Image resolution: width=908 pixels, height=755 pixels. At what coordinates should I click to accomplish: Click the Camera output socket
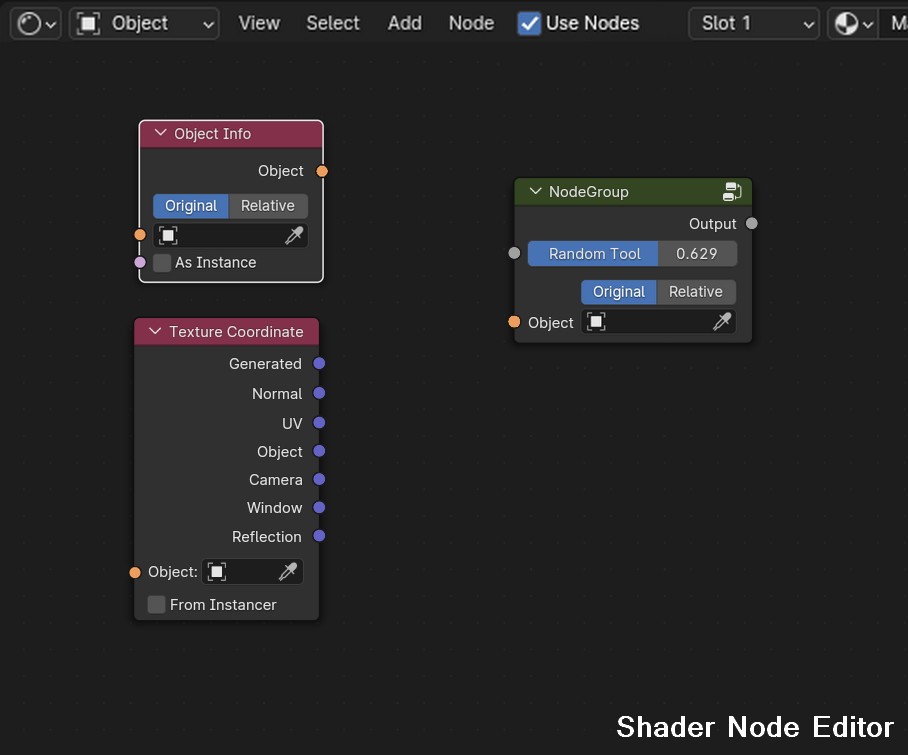click(x=319, y=479)
